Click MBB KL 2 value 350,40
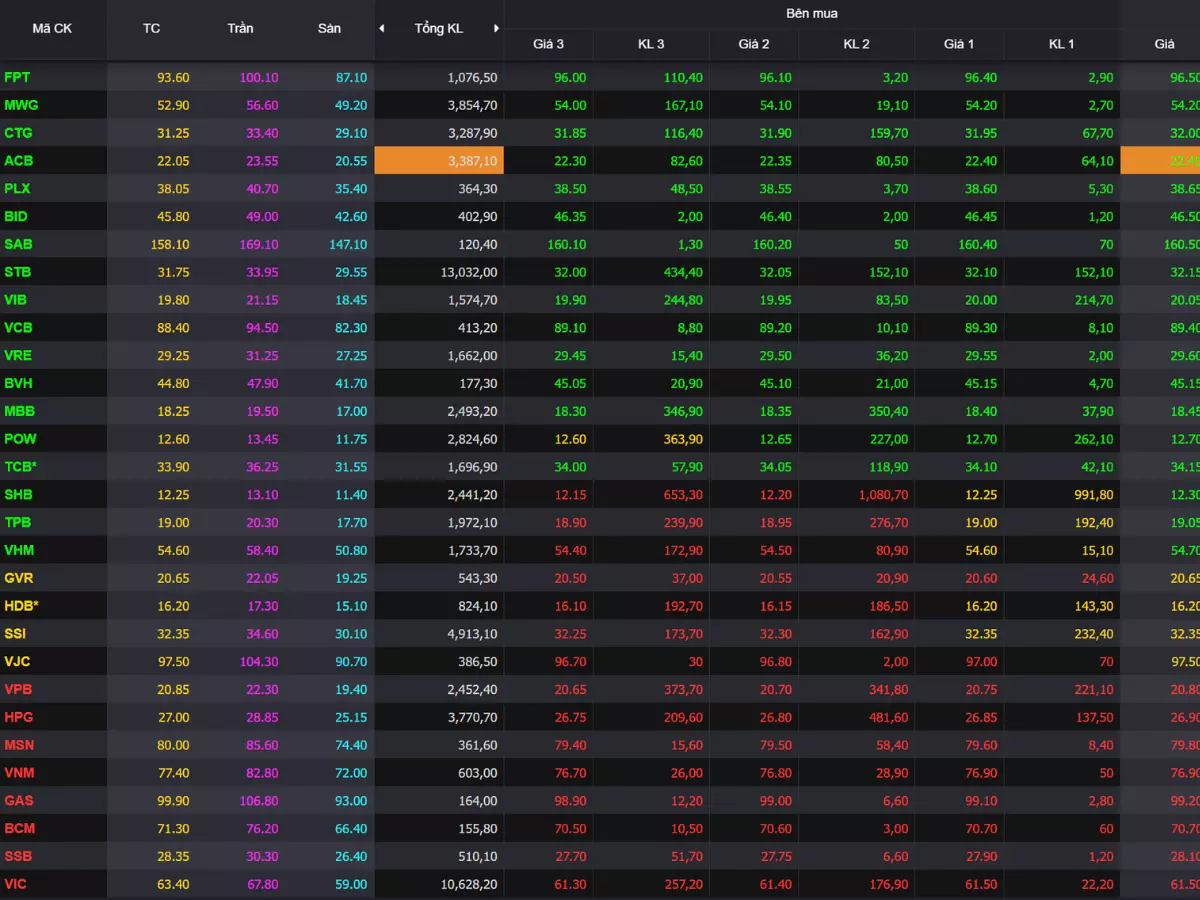This screenshot has width=1200, height=900. [887, 411]
